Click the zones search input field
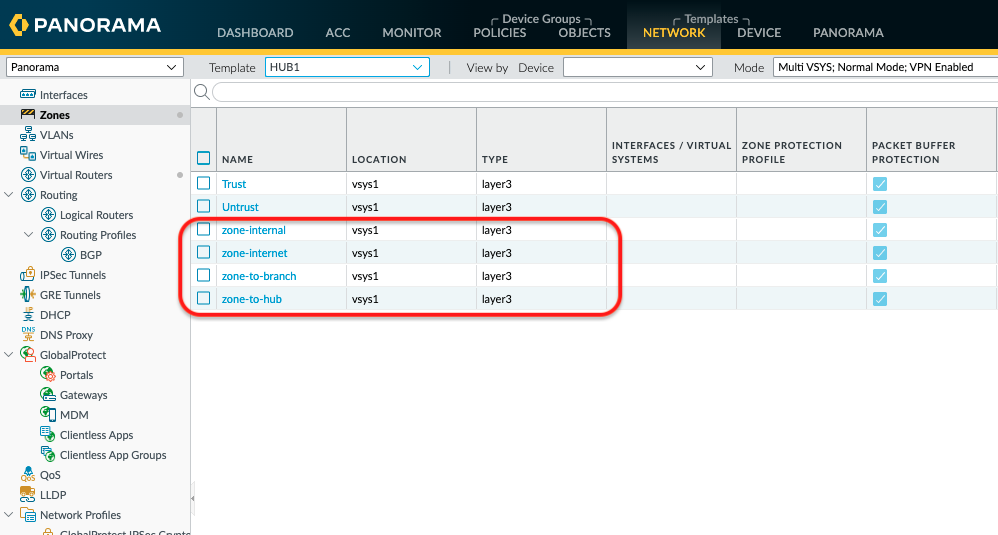 (x=605, y=92)
